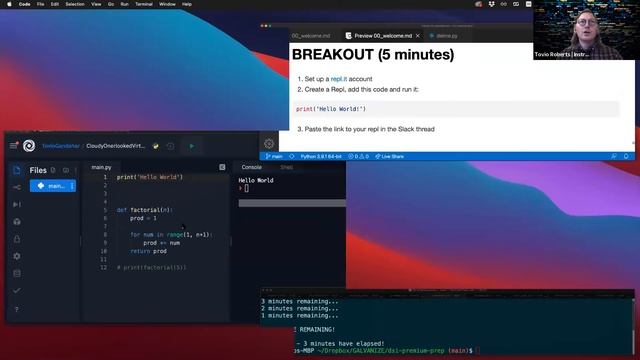This screenshot has height=360, width=640.
Task: Open the Apple menu
Action: (x=9, y=4)
